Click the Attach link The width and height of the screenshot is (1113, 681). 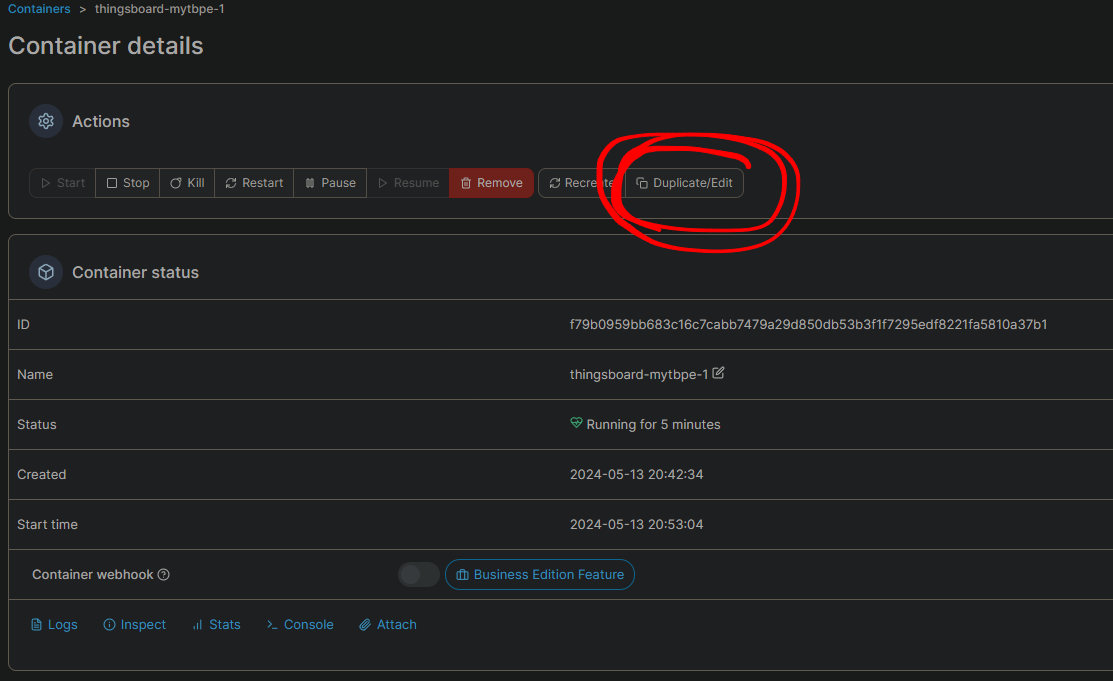coord(388,625)
